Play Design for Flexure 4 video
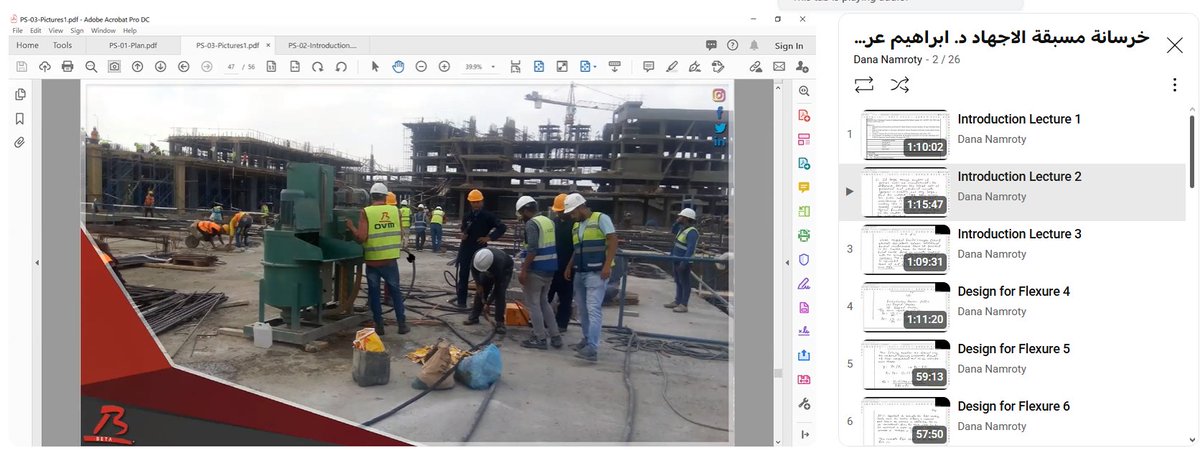 tap(1012, 307)
